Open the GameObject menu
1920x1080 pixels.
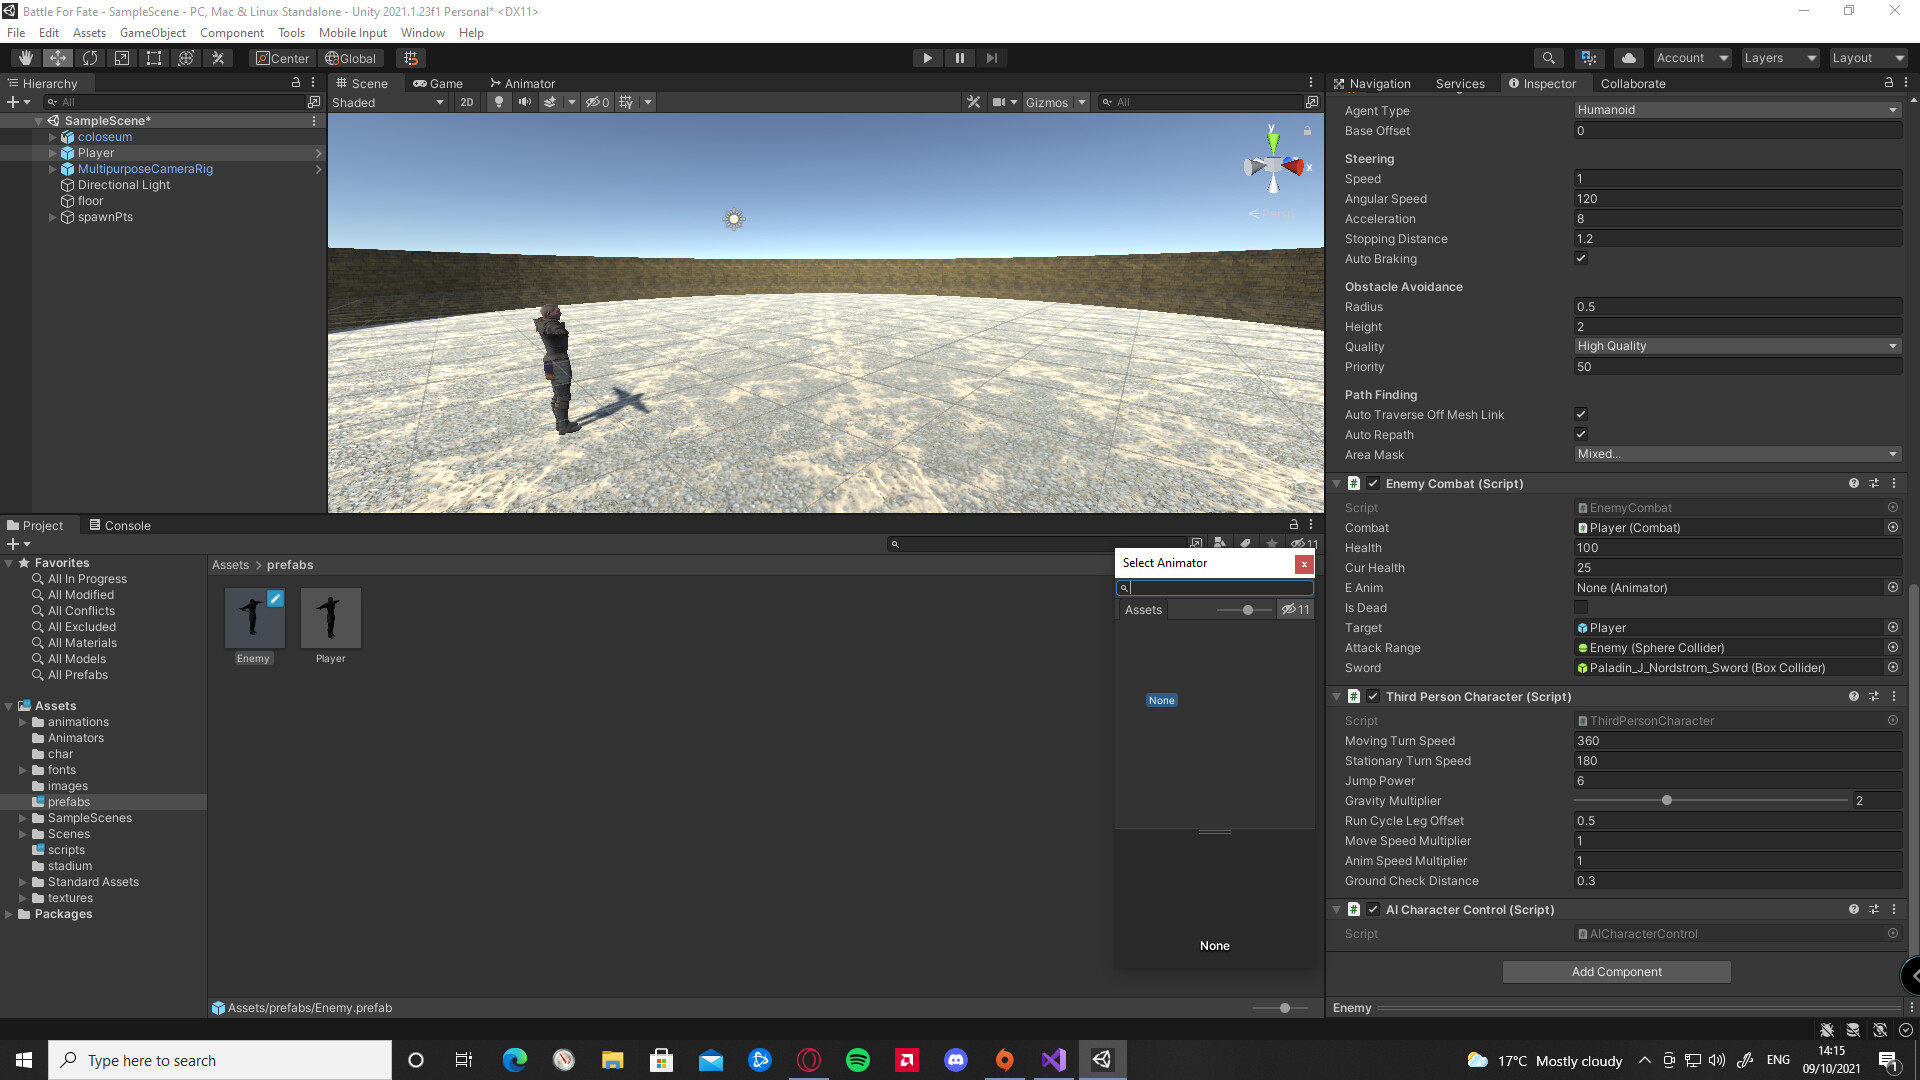[152, 32]
